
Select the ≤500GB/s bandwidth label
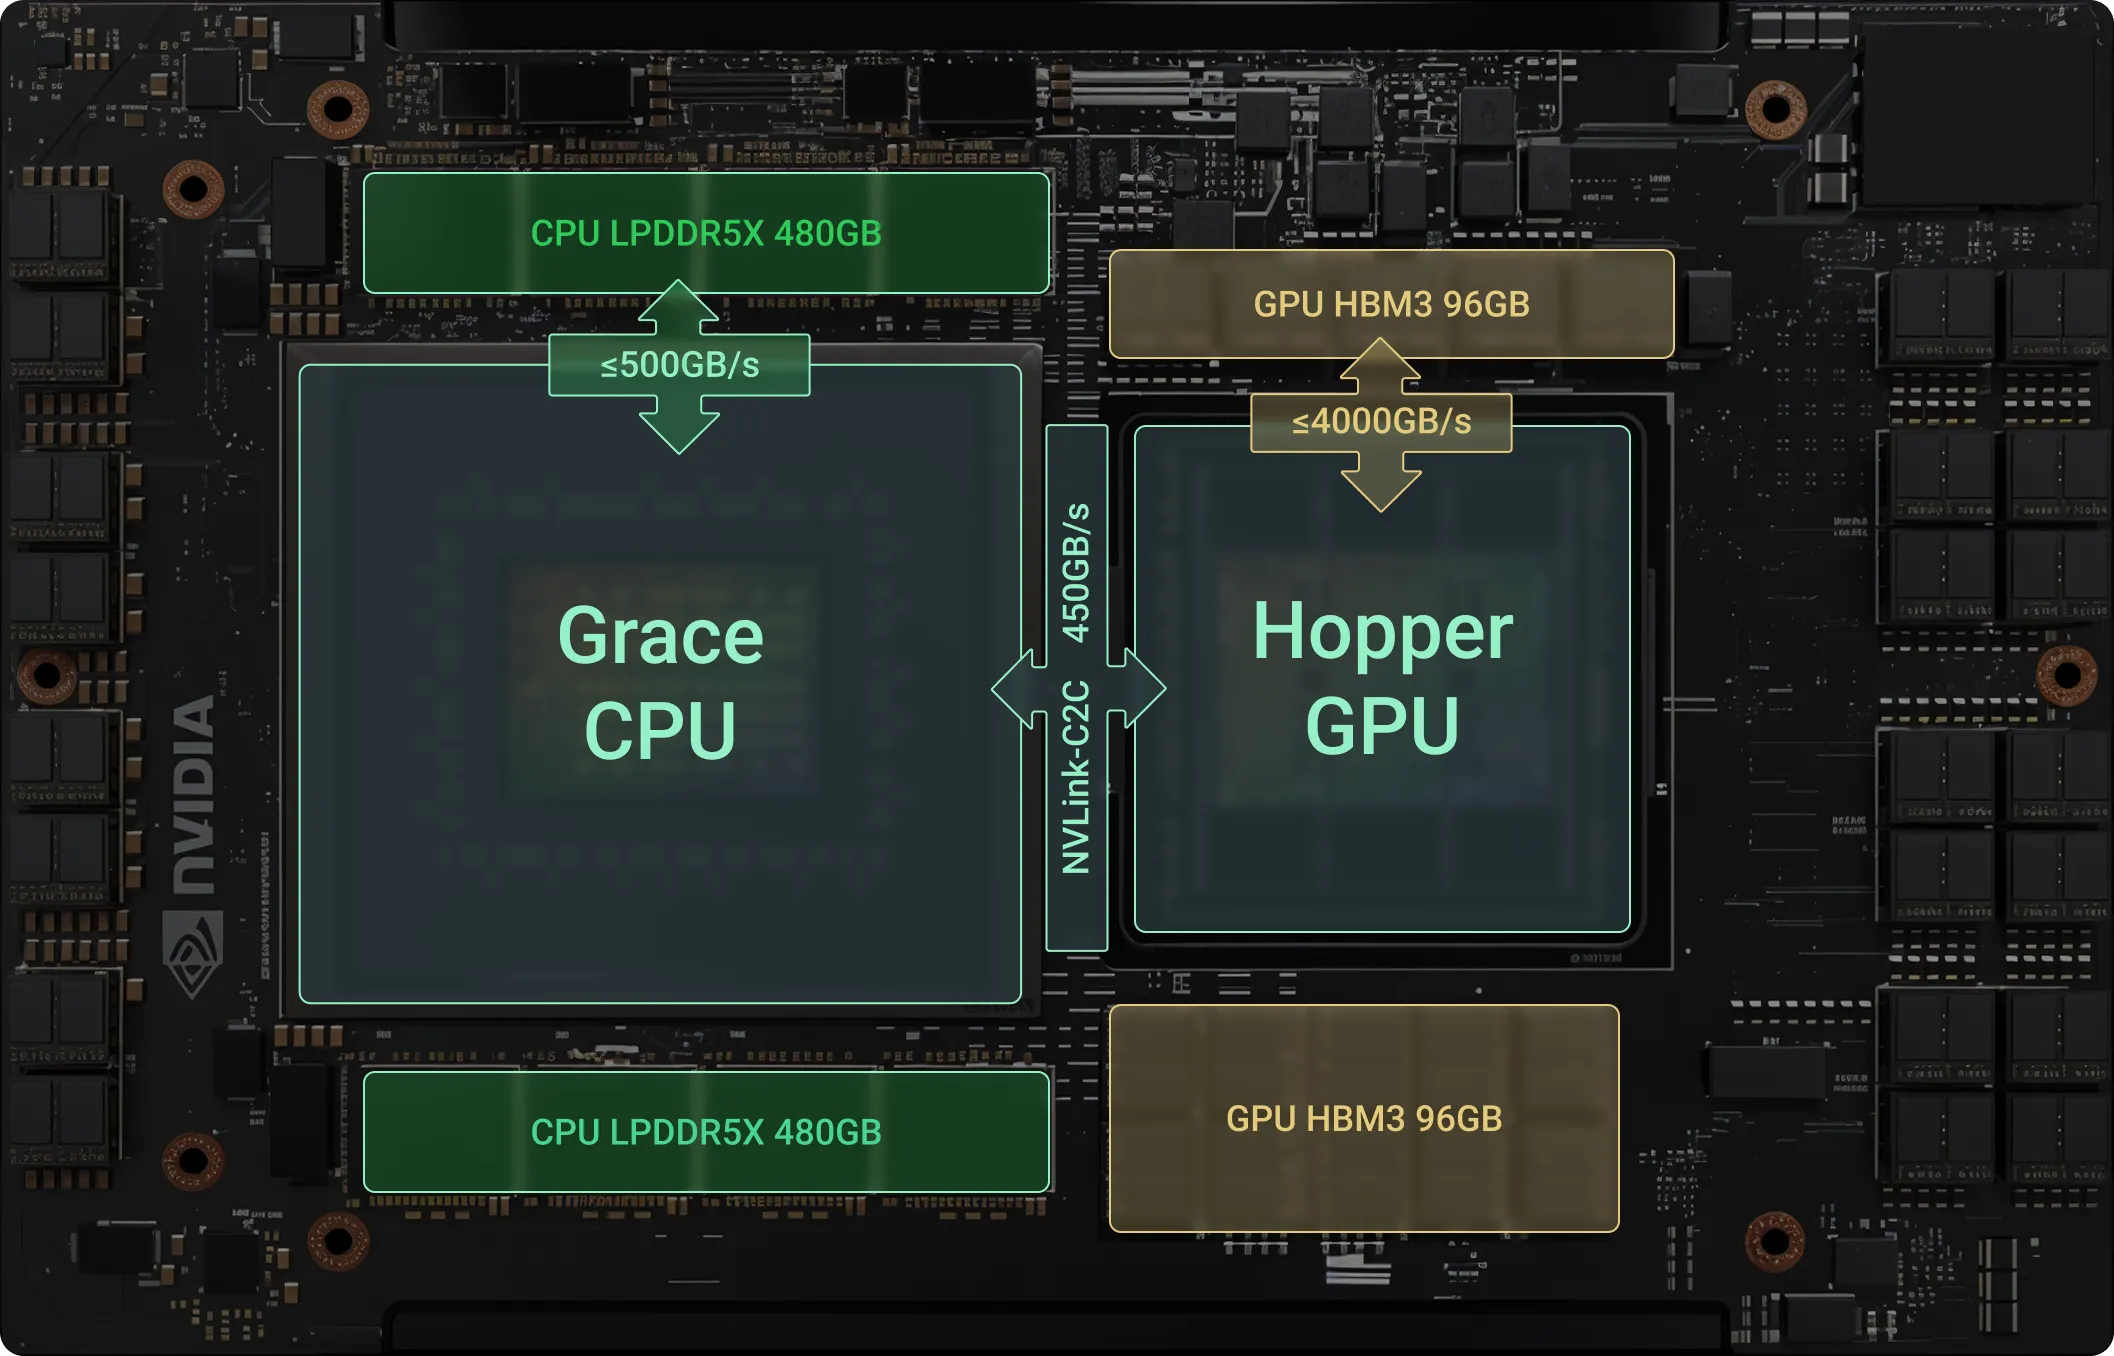point(679,366)
